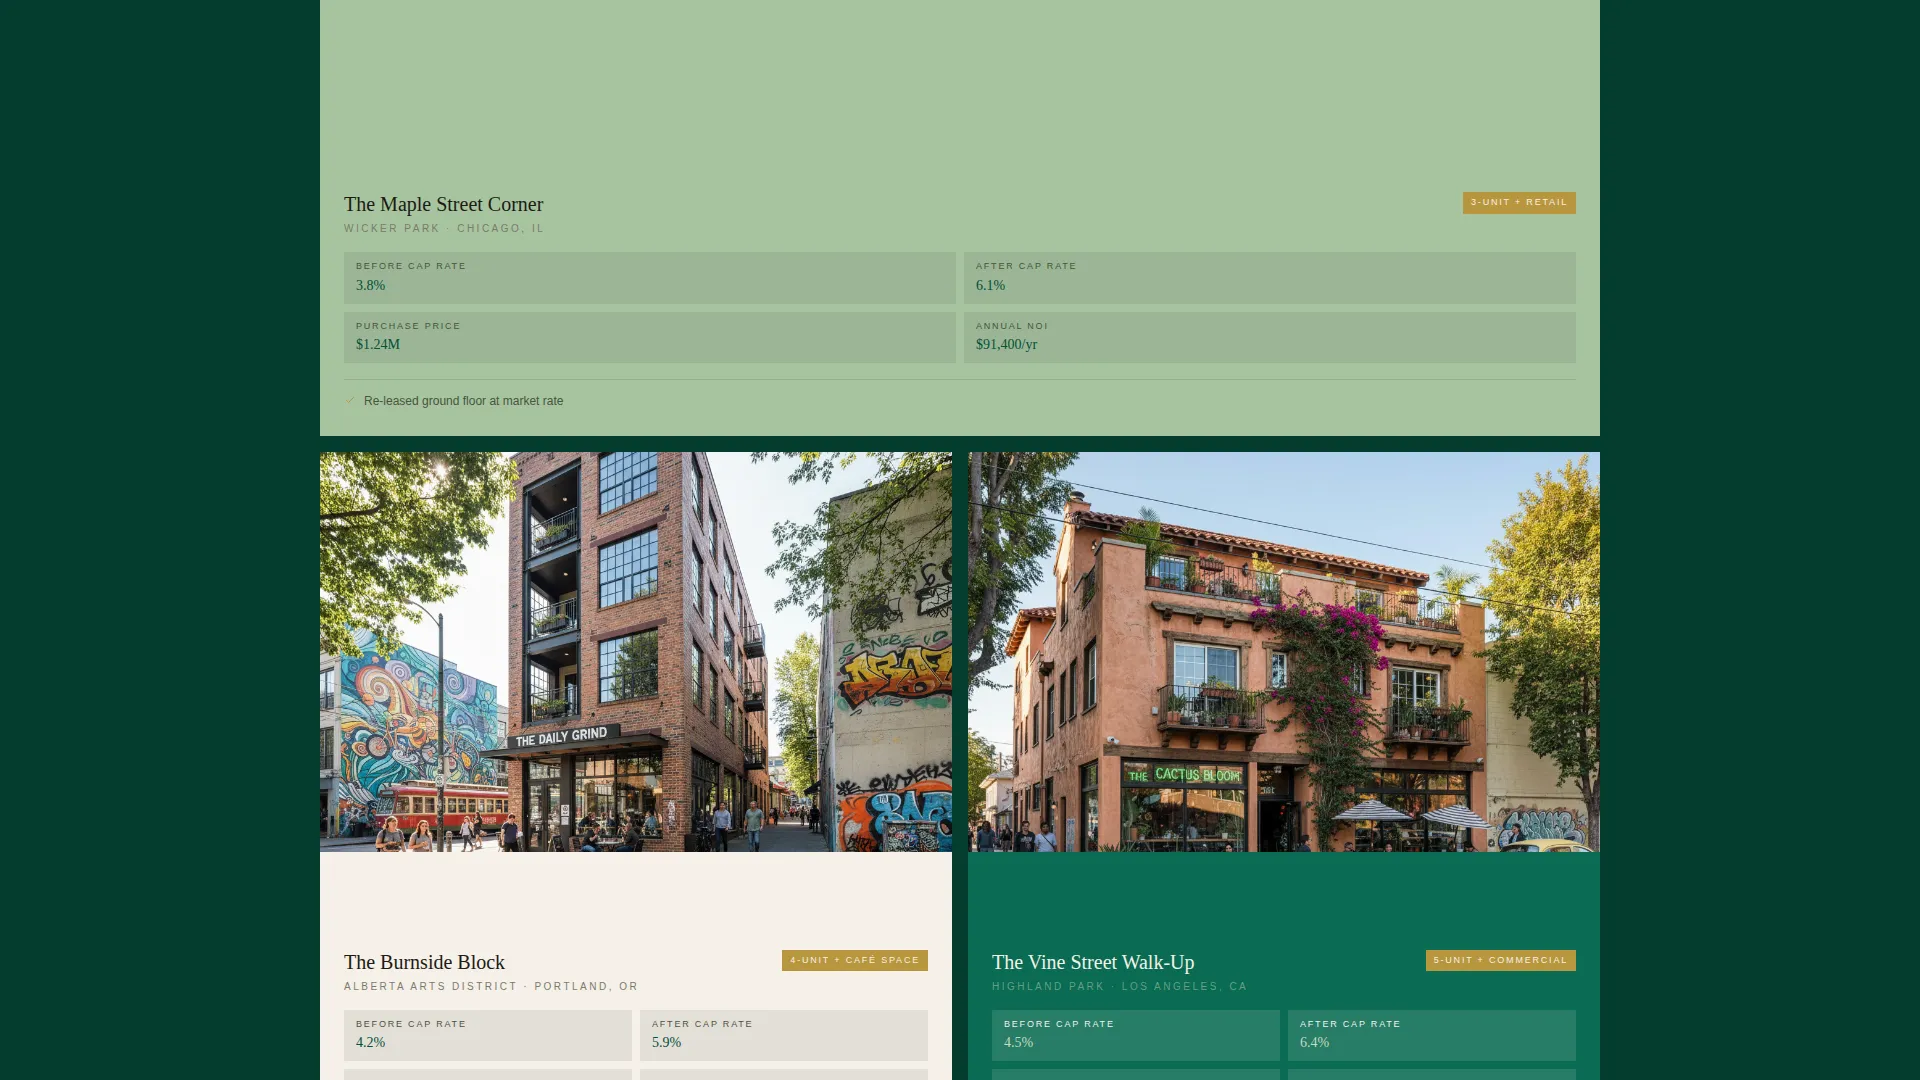This screenshot has height=1080, width=1920.
Task: Click Maple Street before cap rate 3.8%
Action: point(649,277)
